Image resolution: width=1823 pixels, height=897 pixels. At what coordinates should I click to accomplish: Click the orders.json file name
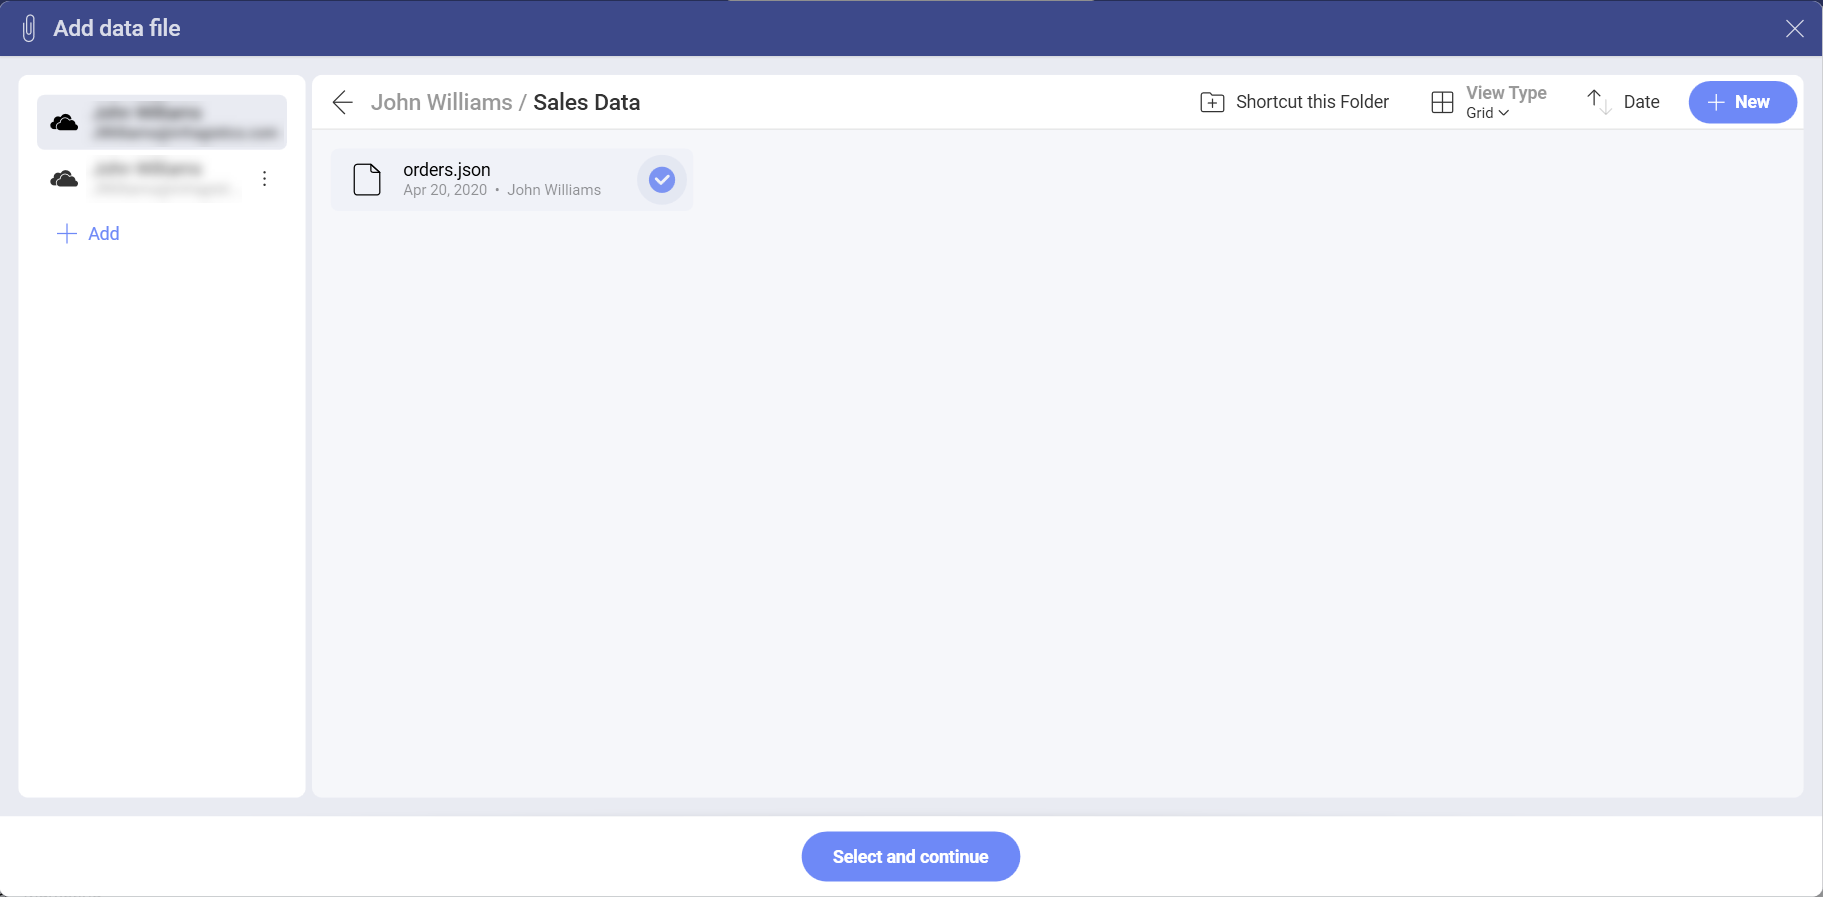pos(446,170)
